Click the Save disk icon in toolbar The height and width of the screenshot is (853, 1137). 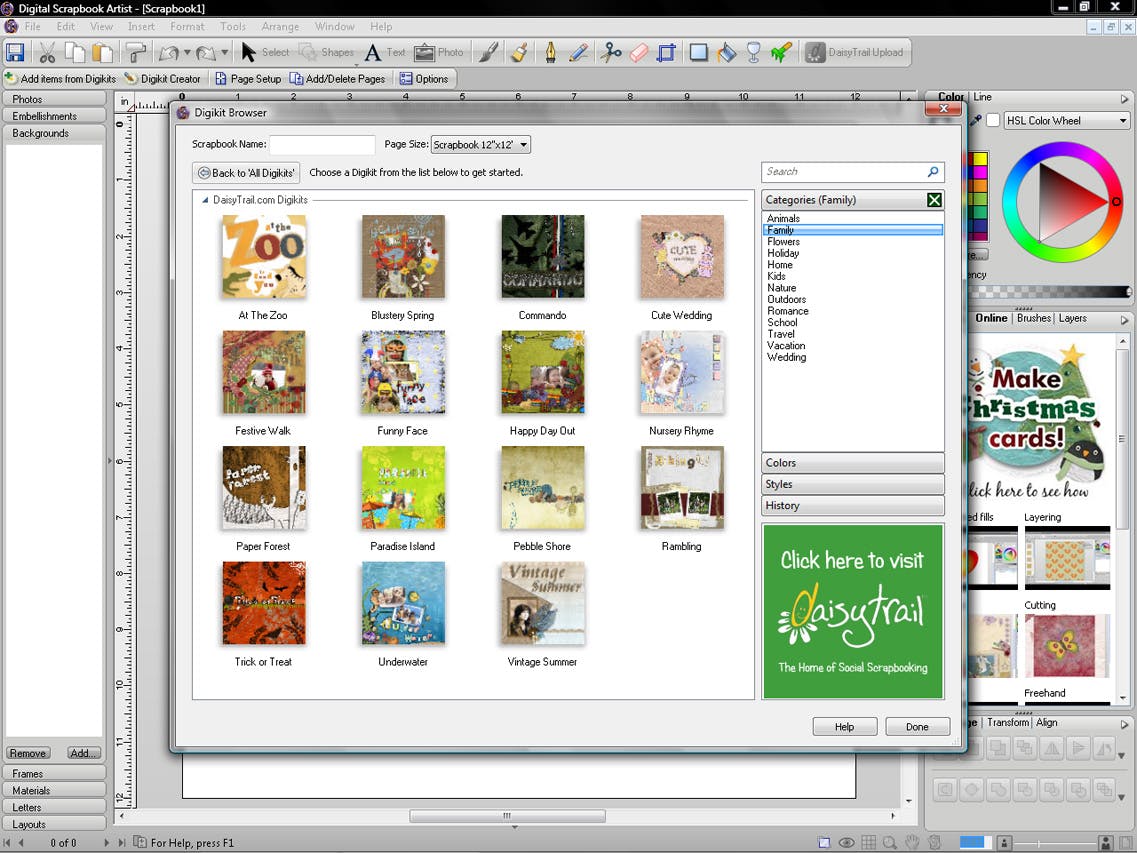point(15,52)
